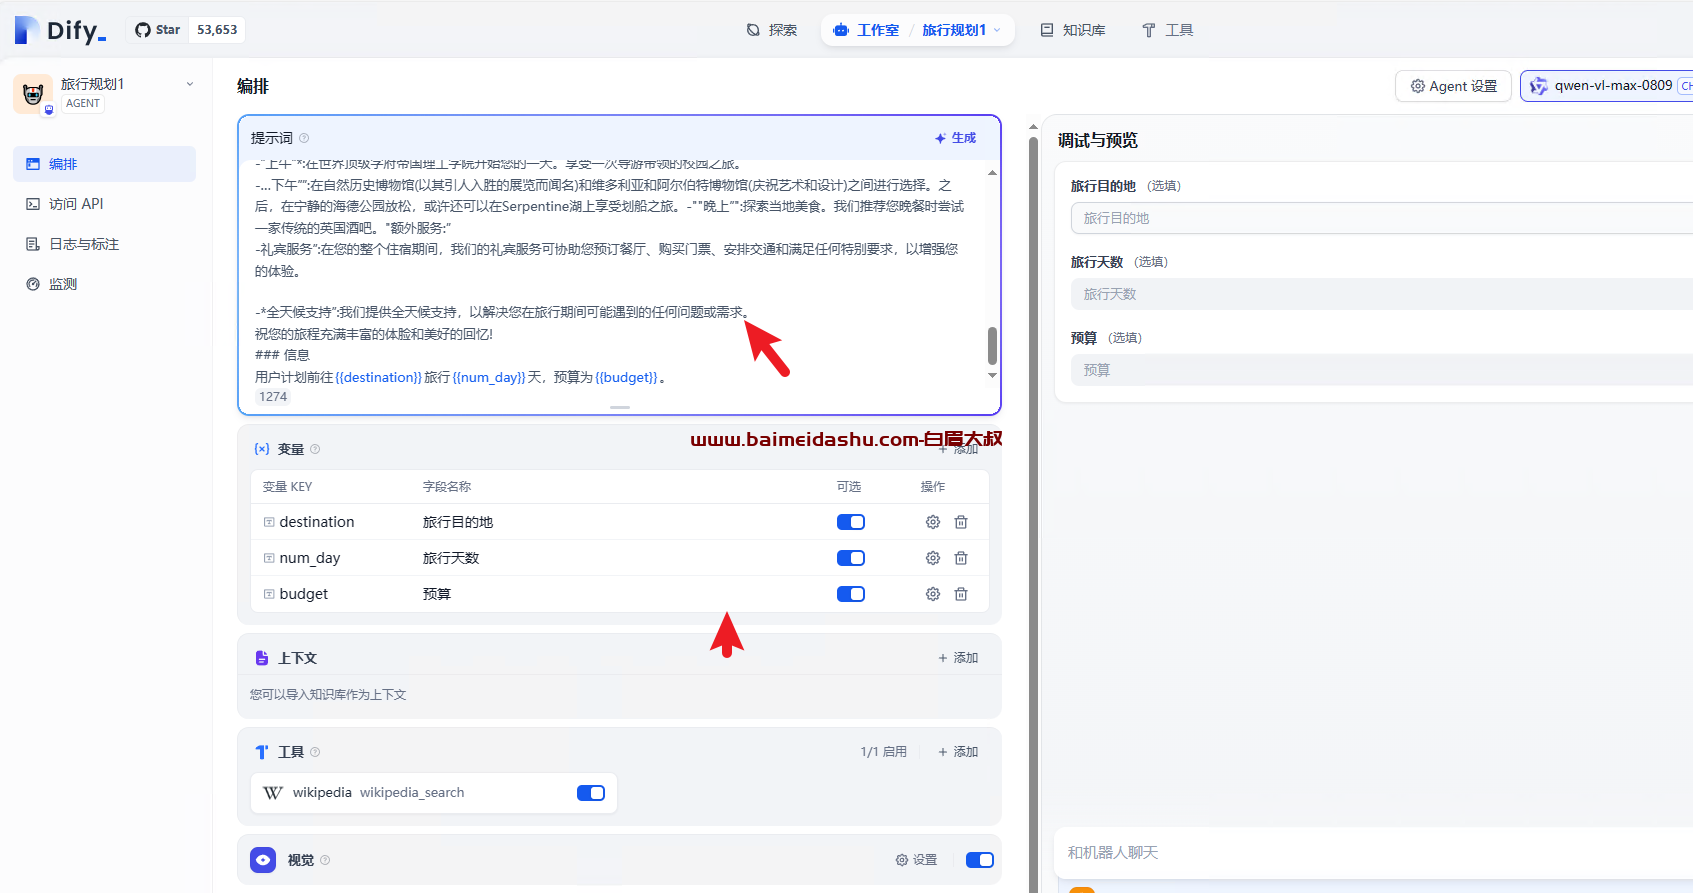Click the 提示词 help question icon
Image resolution: width=1693 pixels, height=893 pixels.
click(304, 138)
